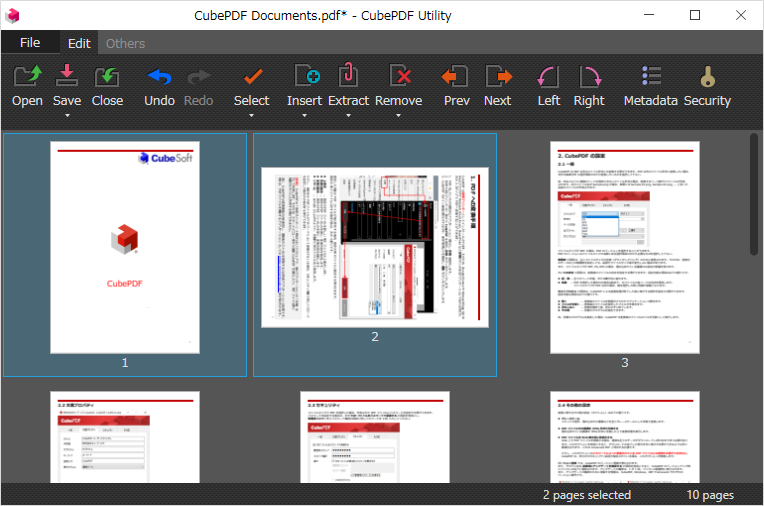Click the Save icon in toolbar
The width and height of the screenshot is (764, 506).
pyautogui.click(x=67, y=78)
